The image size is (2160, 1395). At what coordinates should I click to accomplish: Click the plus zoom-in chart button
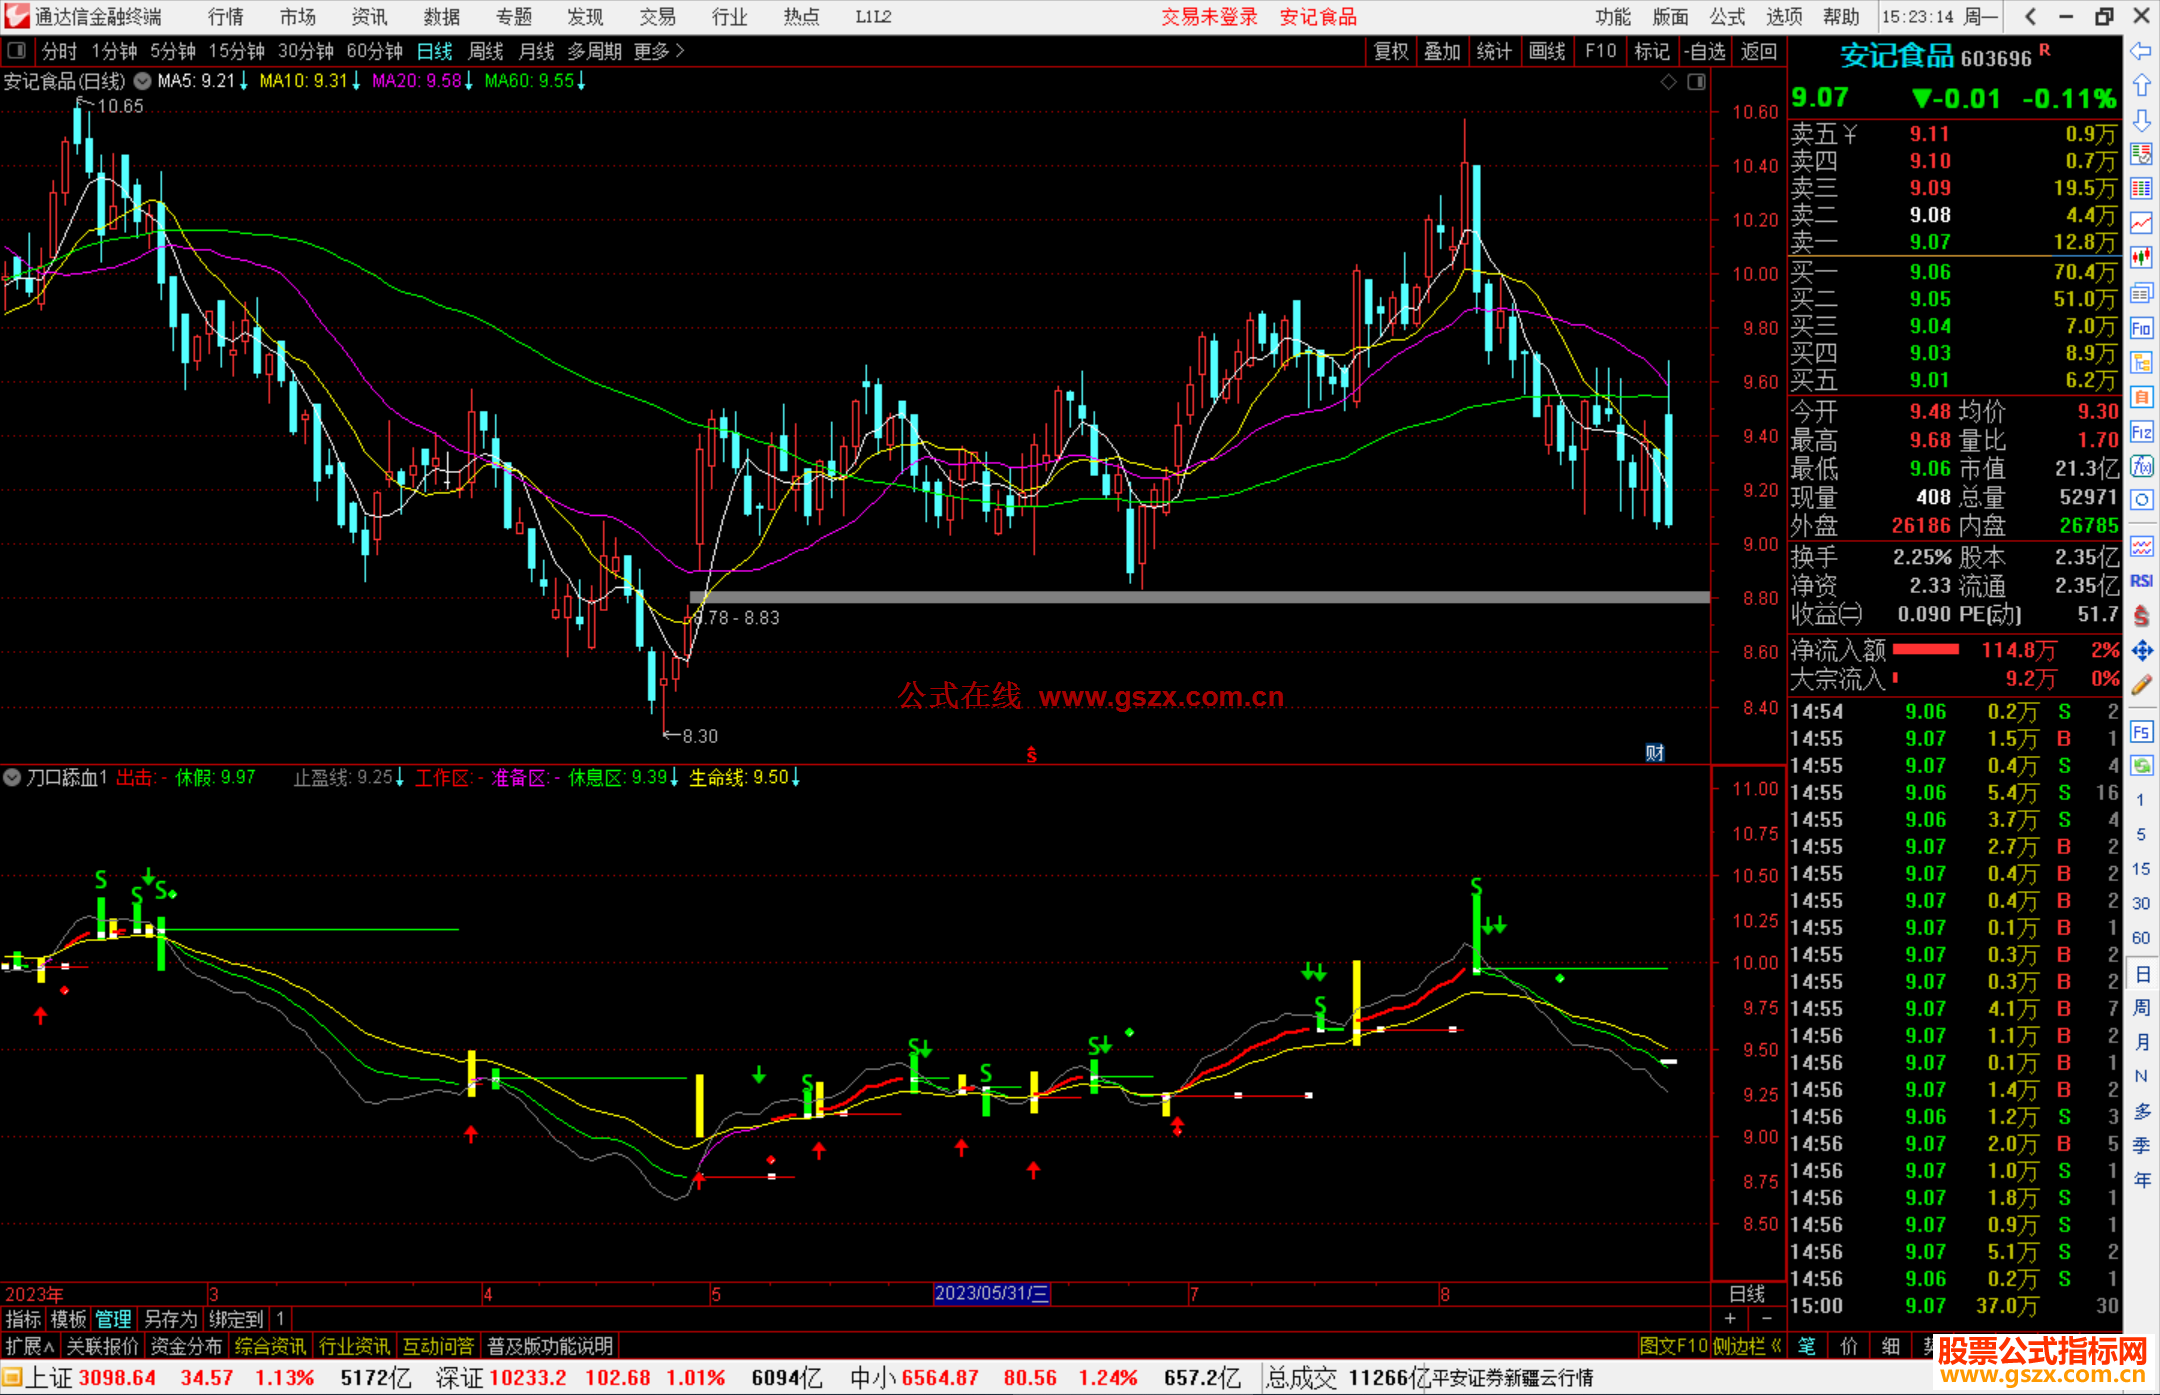coord(1731,1318)
